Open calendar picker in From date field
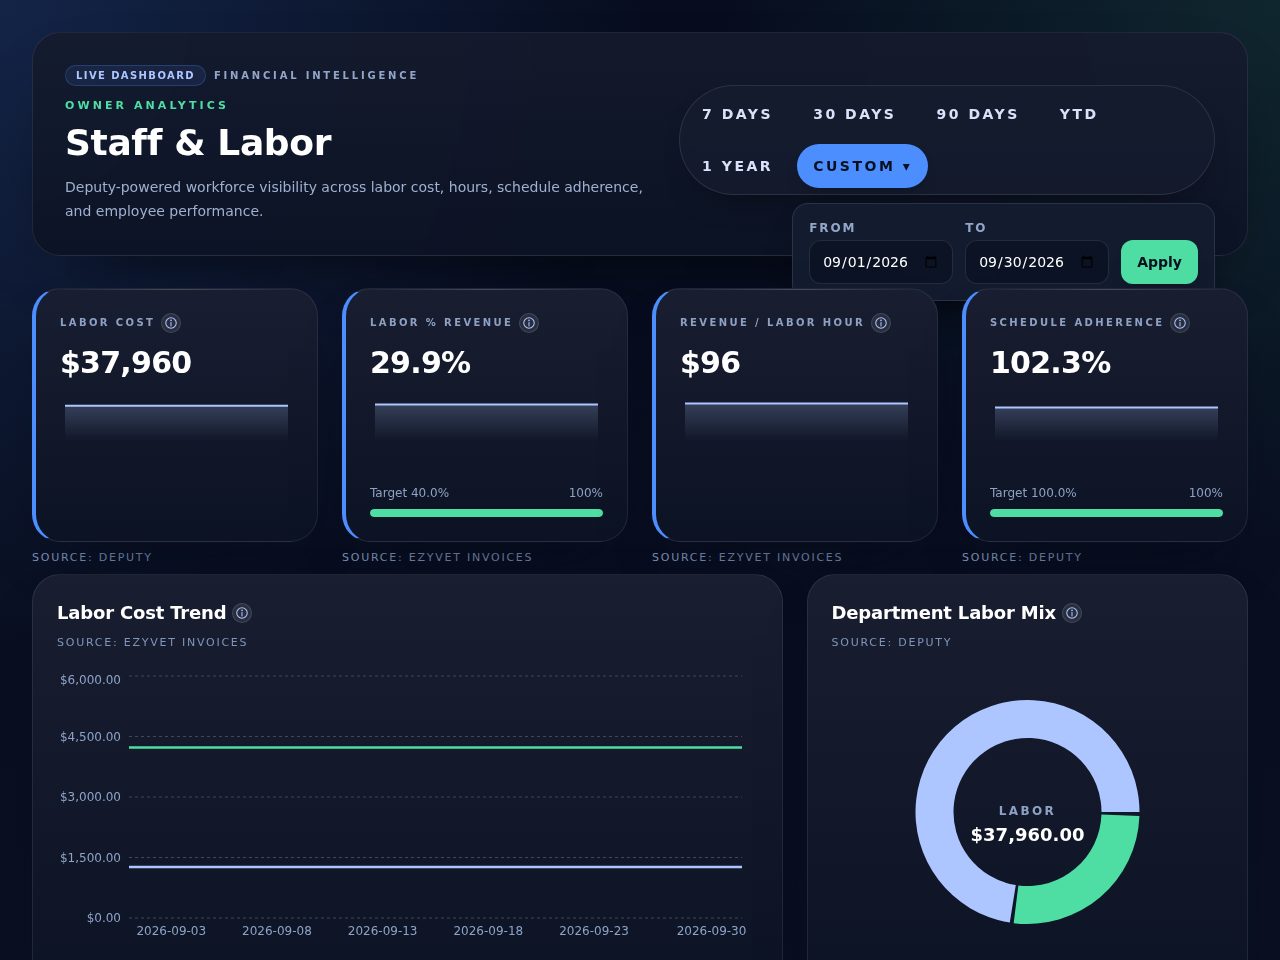 pyautogui.click(x=931, y=262)
